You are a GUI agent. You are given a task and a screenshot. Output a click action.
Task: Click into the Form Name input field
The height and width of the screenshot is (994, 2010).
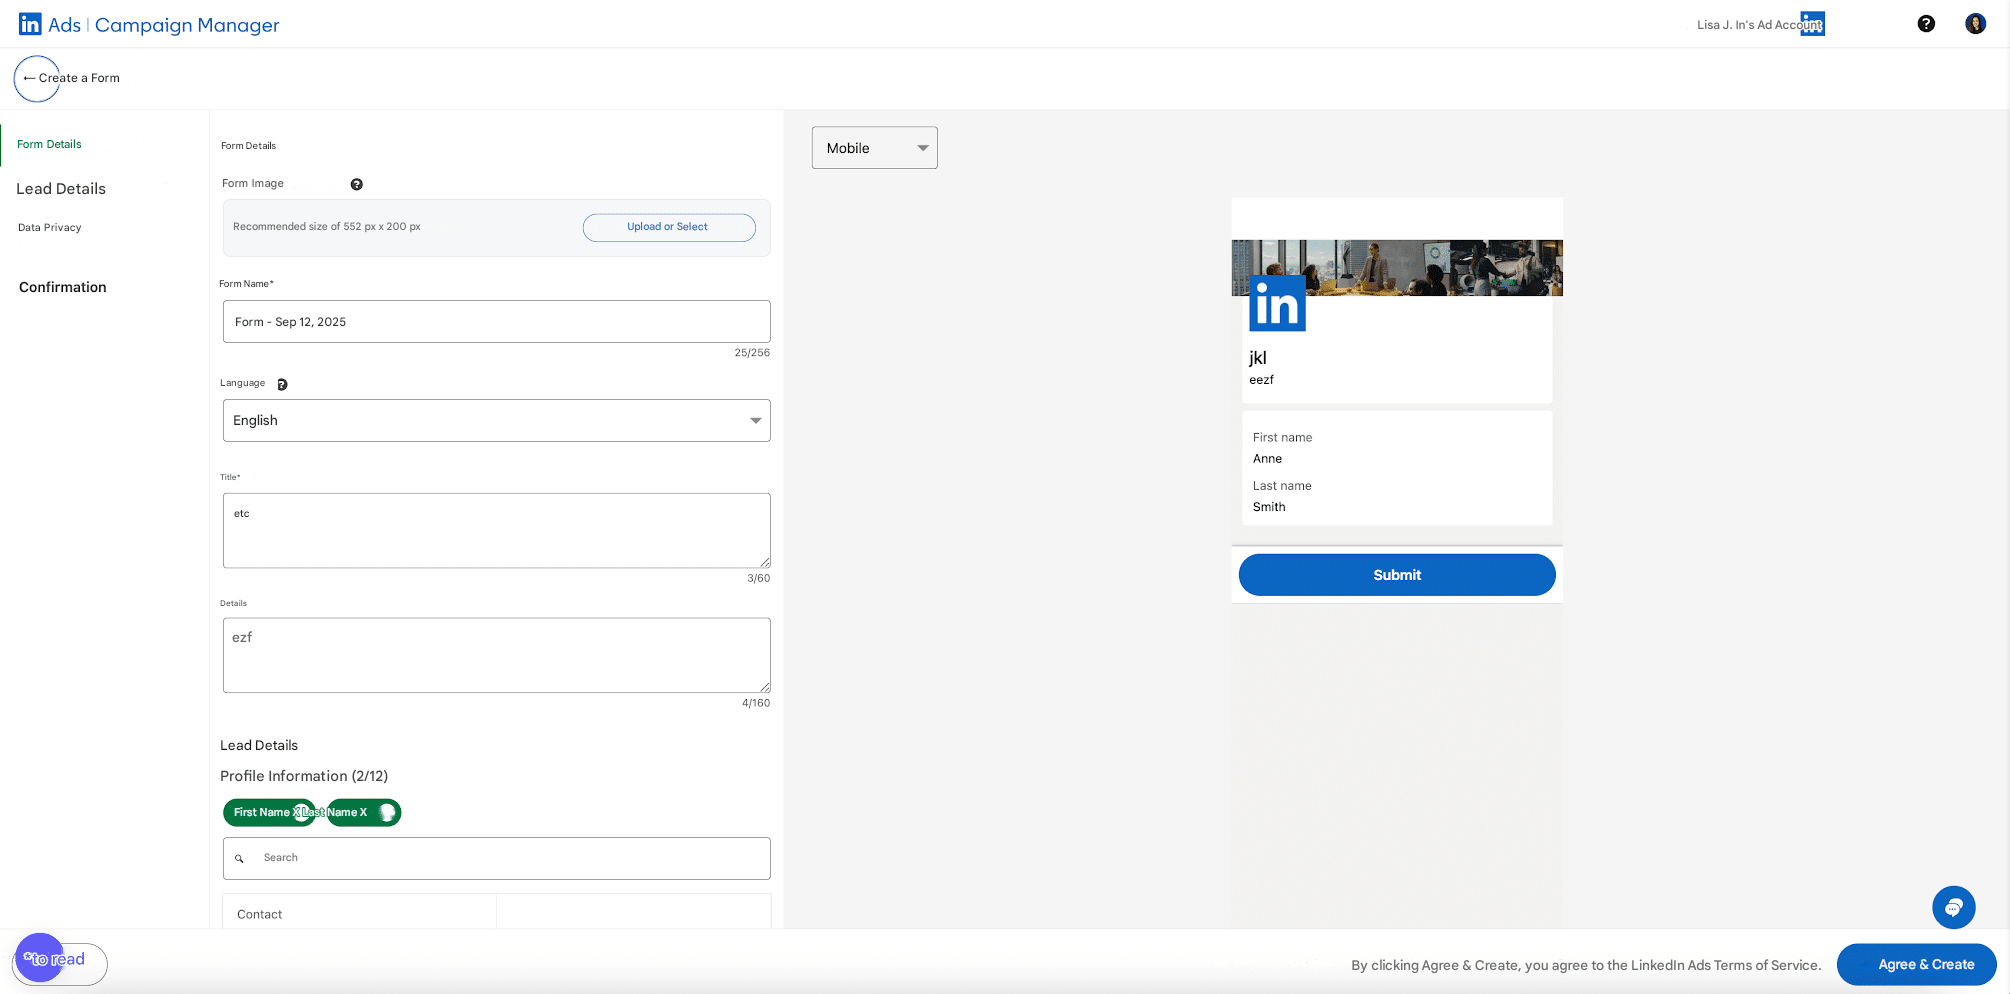[497, 322]
